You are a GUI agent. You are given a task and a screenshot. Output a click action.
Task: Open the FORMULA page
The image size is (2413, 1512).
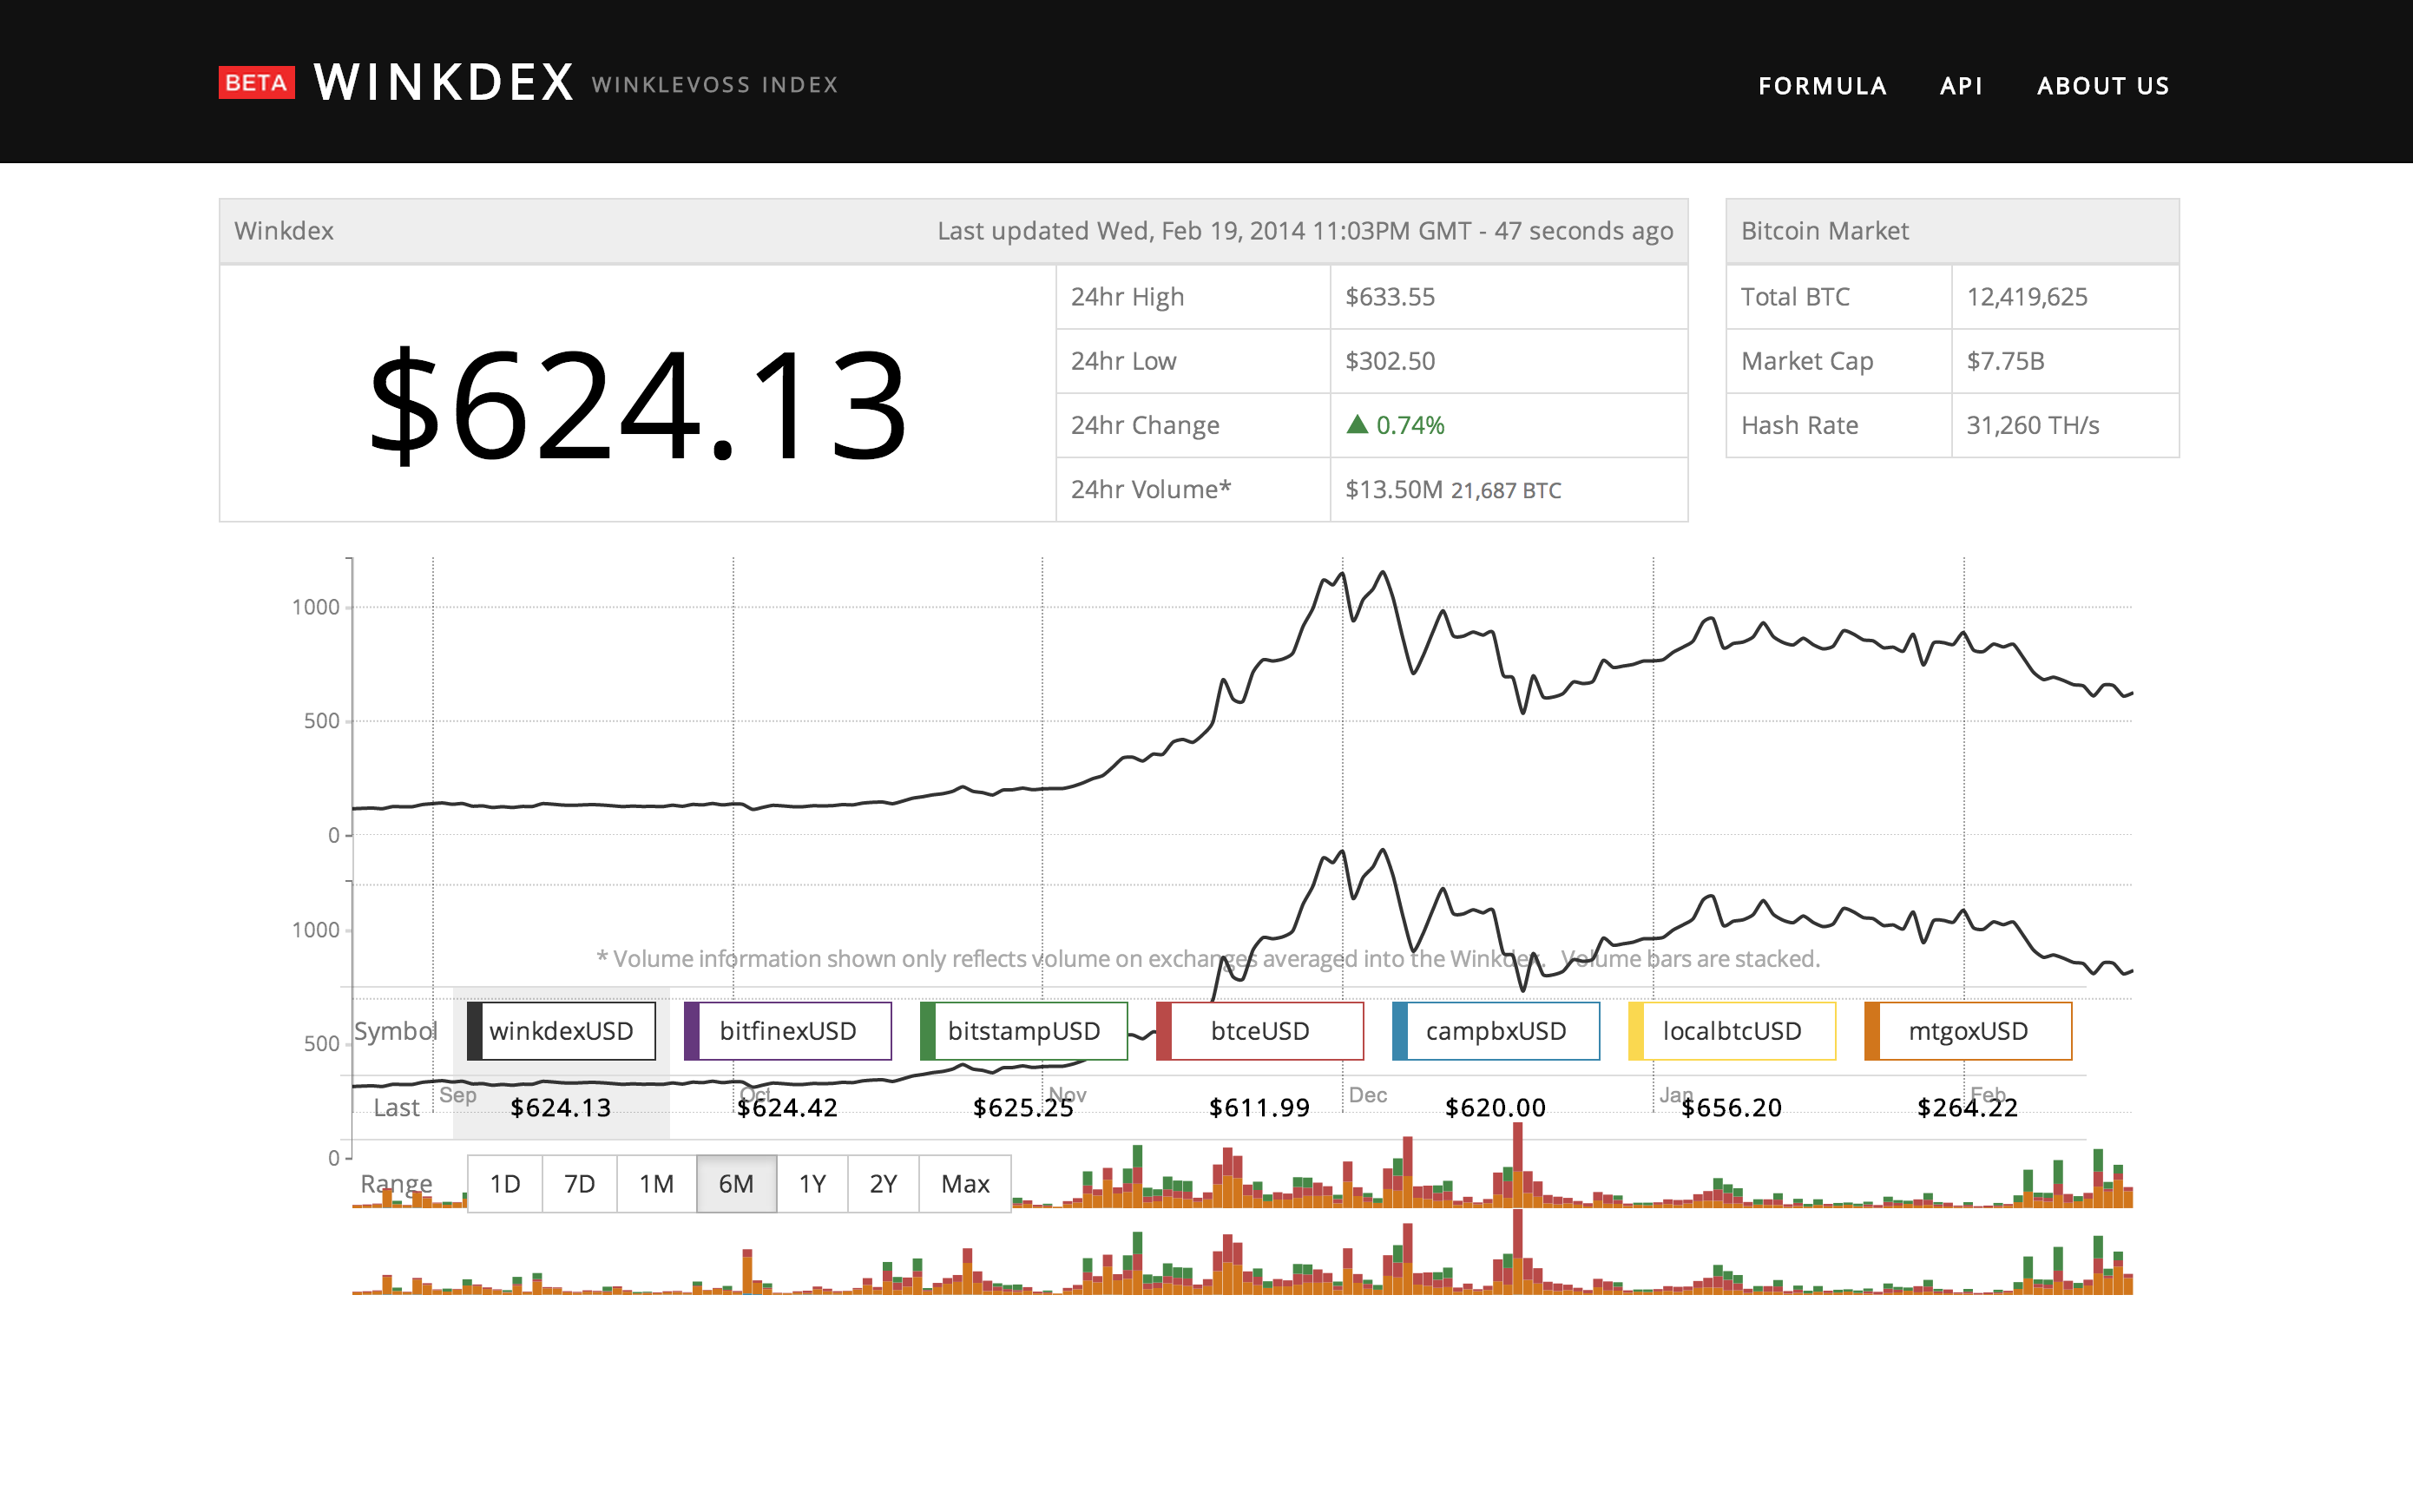pos(1822,86)
